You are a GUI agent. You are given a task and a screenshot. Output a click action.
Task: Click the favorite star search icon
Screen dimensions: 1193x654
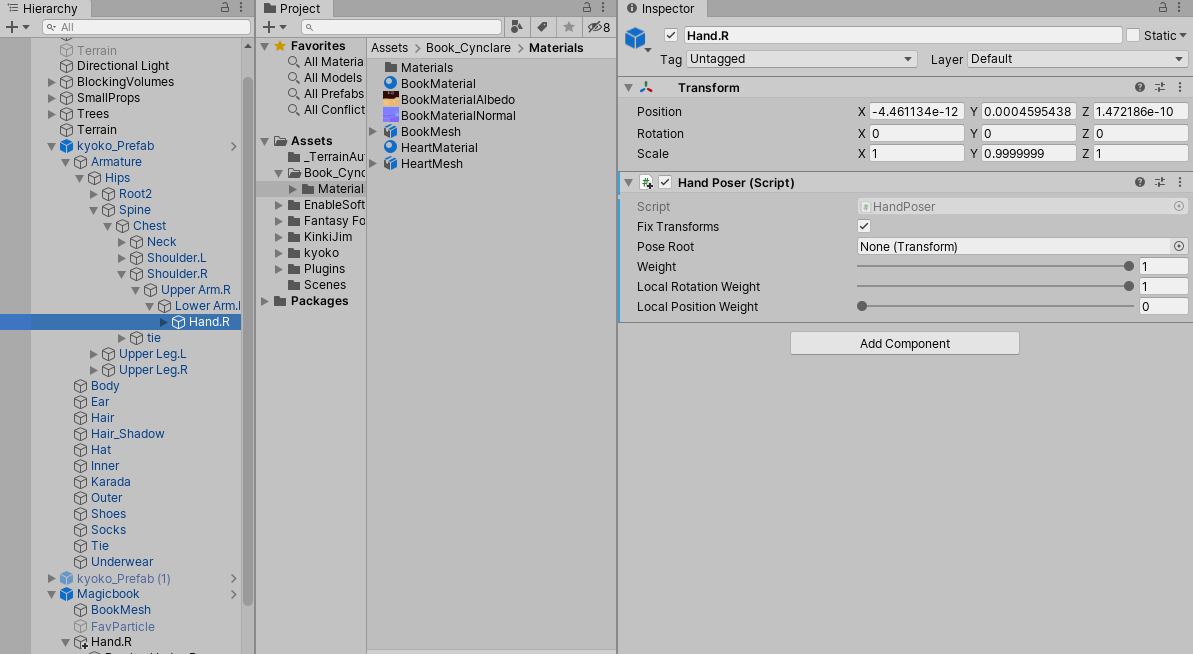(568, 27)
